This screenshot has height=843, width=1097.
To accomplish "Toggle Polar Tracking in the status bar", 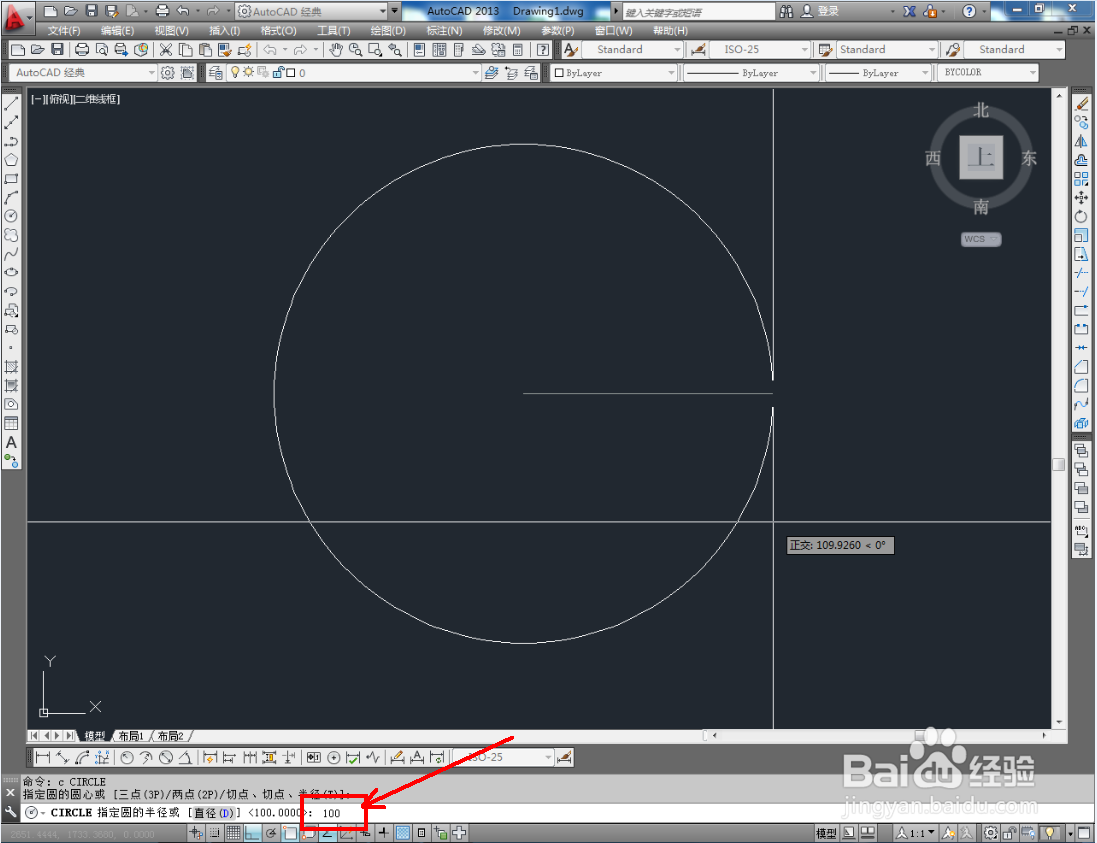I will coord(271,833).
